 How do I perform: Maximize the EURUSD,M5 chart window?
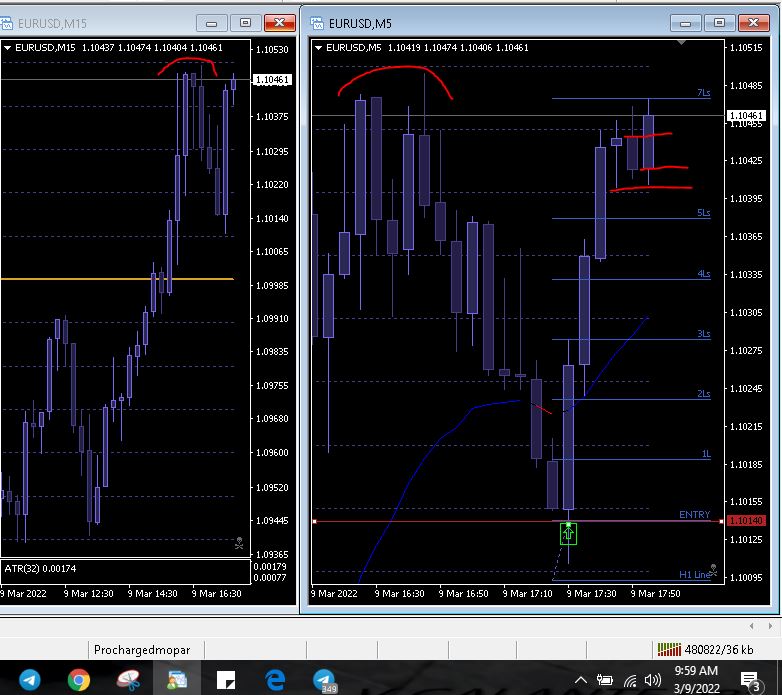(719, 23)
